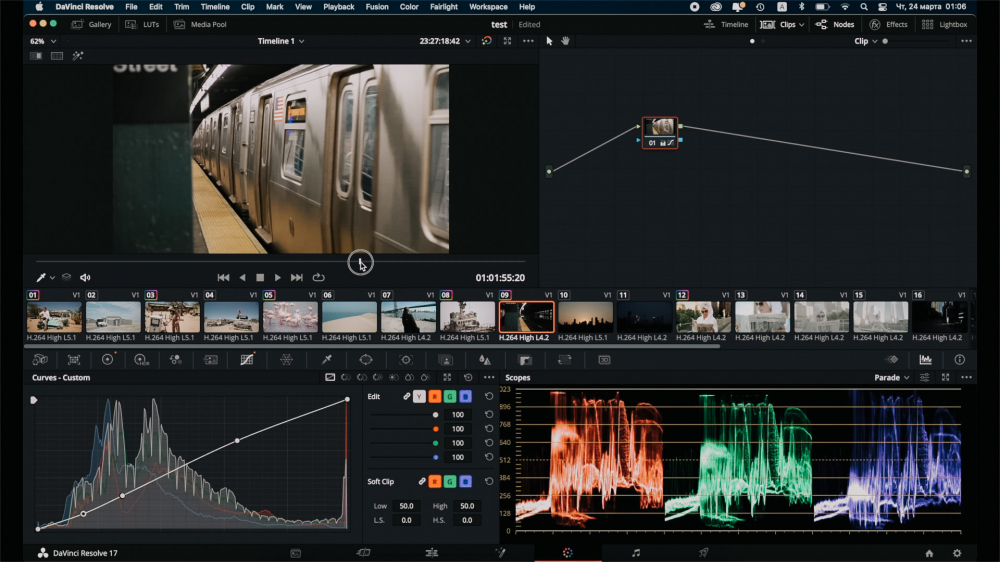
Task: Mute the viewer audio
Action: (85, 277)
